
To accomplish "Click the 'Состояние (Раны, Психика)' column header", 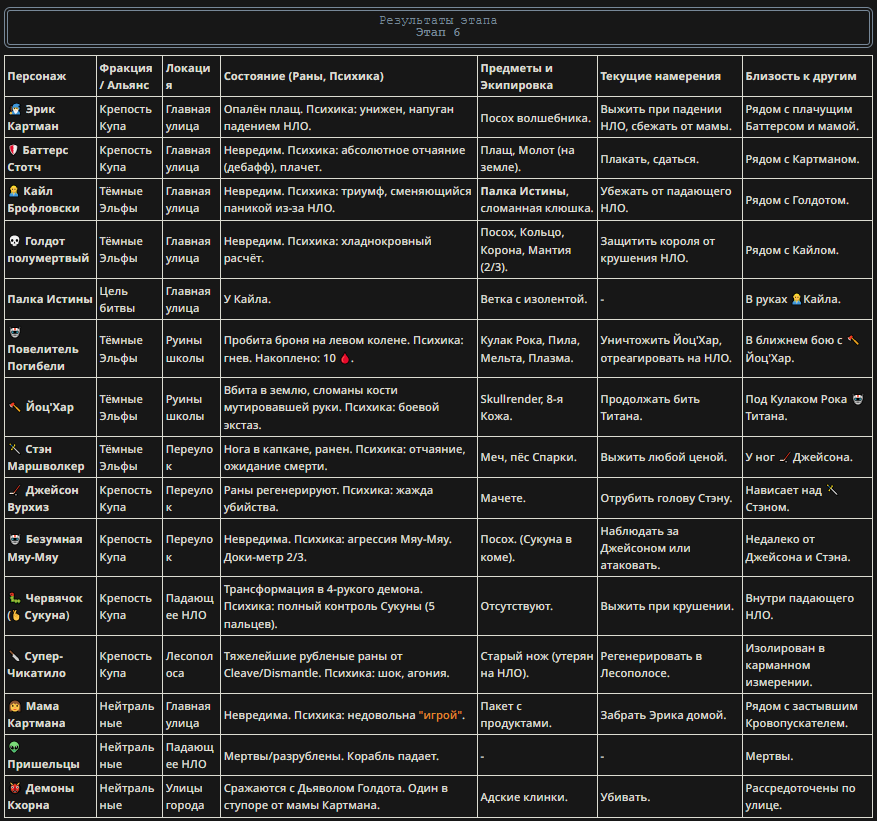I will pyautogui.click(x=349, y=76).
